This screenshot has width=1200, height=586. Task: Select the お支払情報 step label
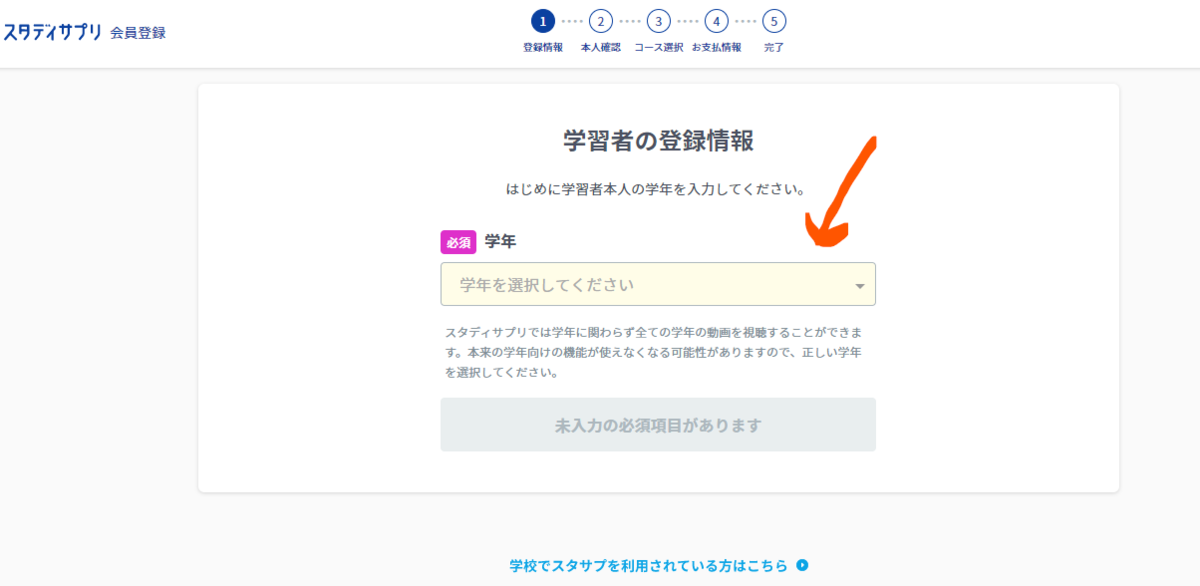(716, 45)
